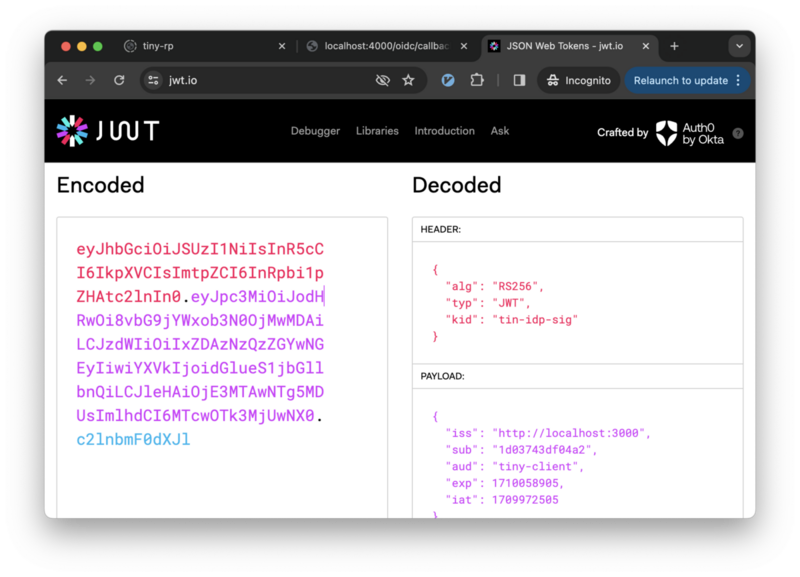
Task: Navigate to the Libraries section
Action: pyautogui.click(x=377, y=131)
